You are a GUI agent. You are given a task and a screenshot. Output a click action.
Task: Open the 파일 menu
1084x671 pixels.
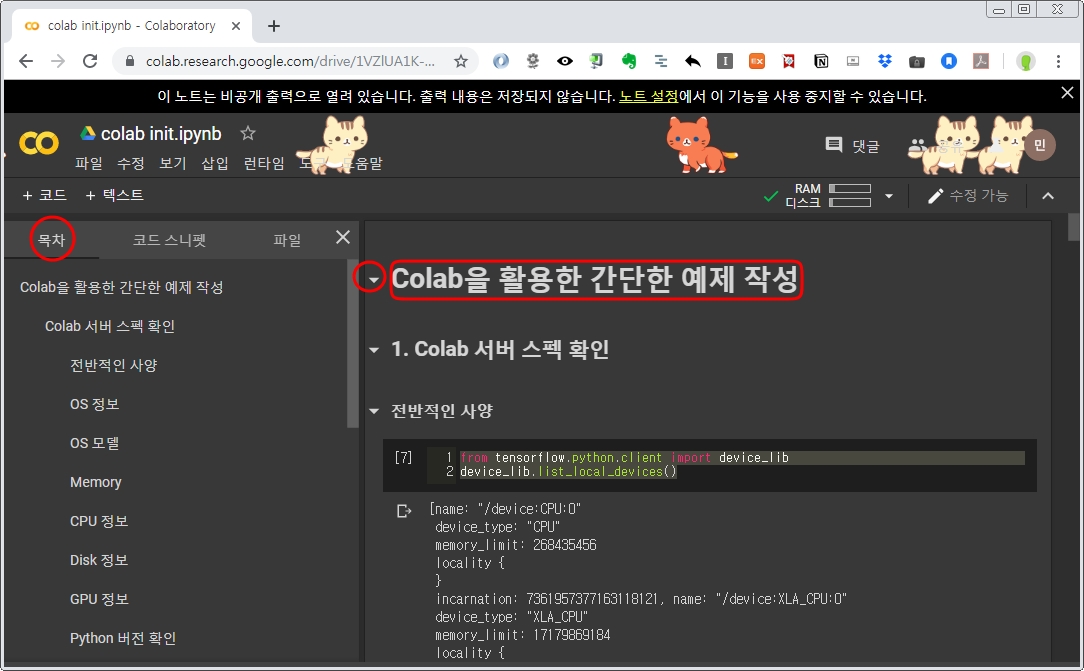(x=88, y=163)
